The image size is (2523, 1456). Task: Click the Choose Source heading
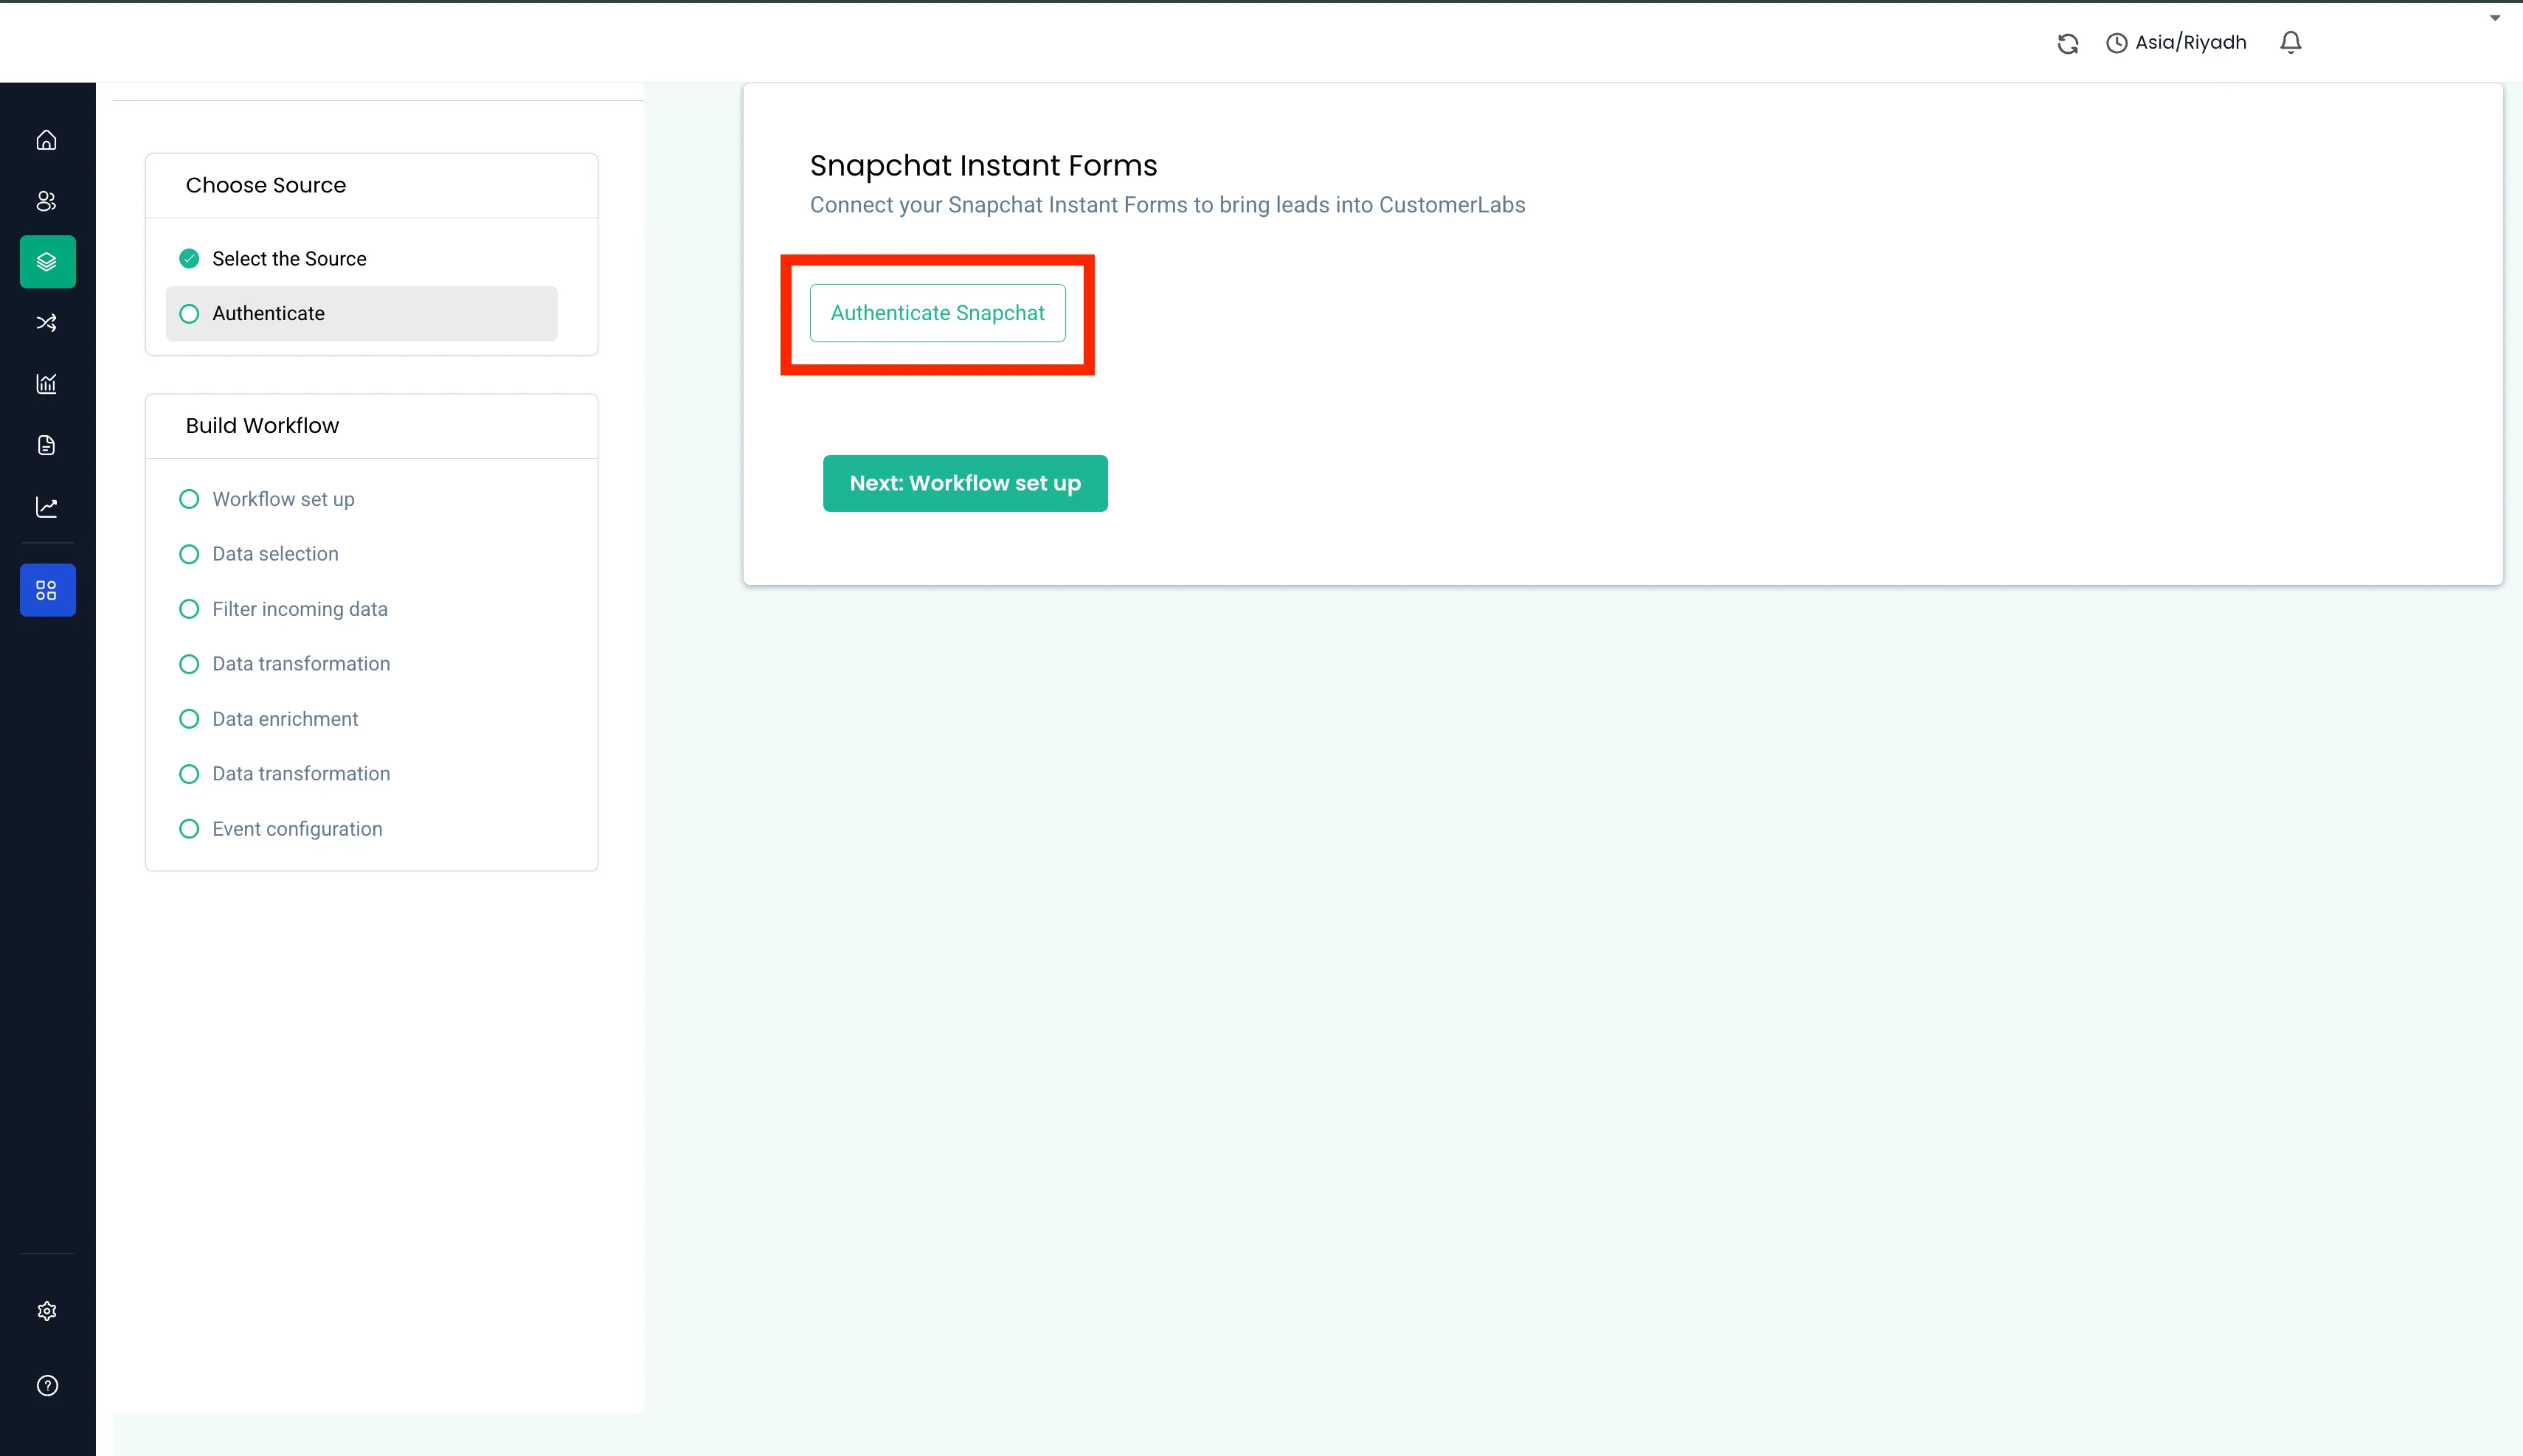click(266, 185)
